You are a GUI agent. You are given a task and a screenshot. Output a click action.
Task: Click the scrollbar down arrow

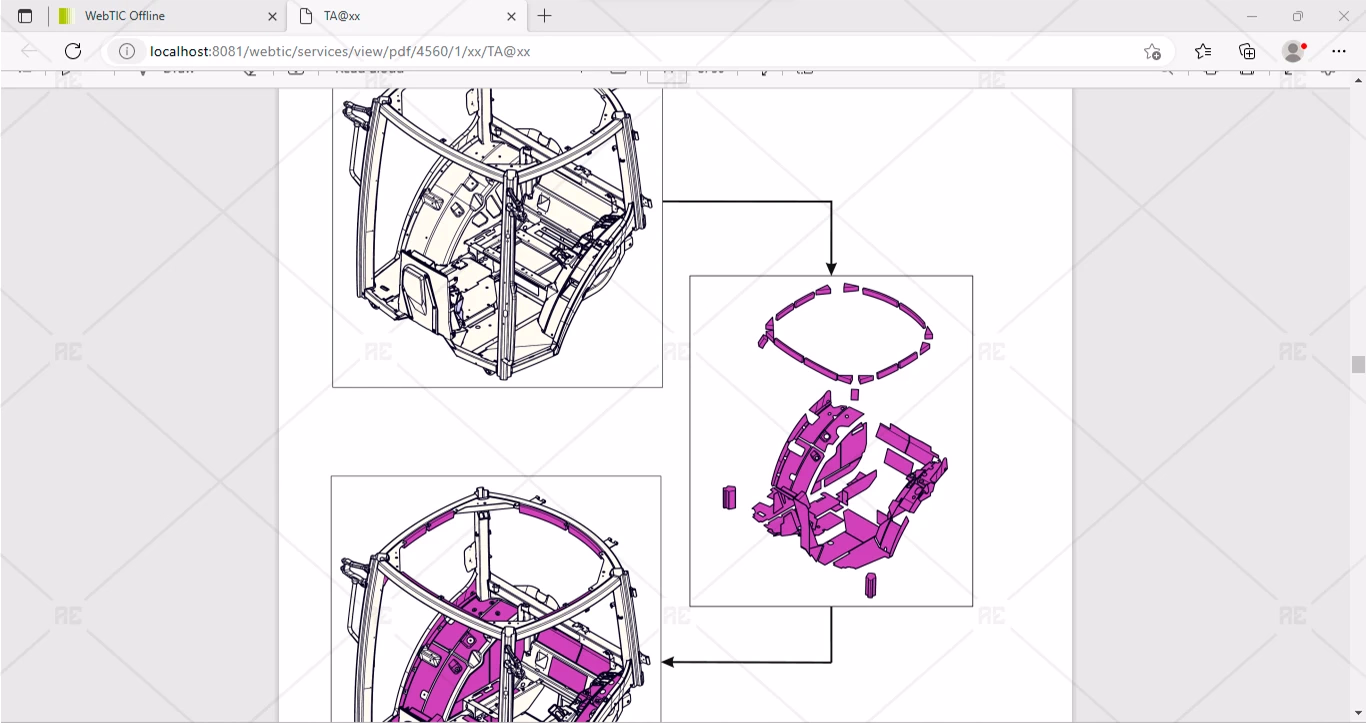(x=1358, y=715)
